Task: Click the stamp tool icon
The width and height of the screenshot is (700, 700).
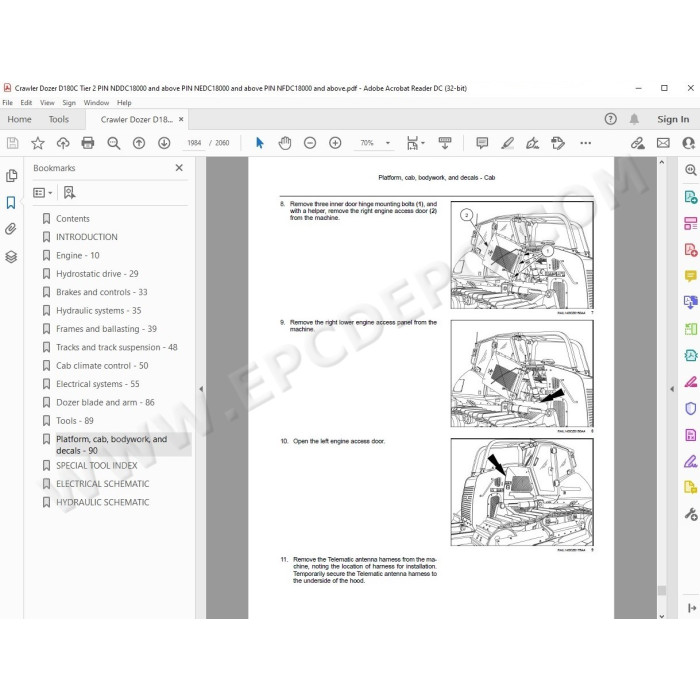Action: click(558, 143)
